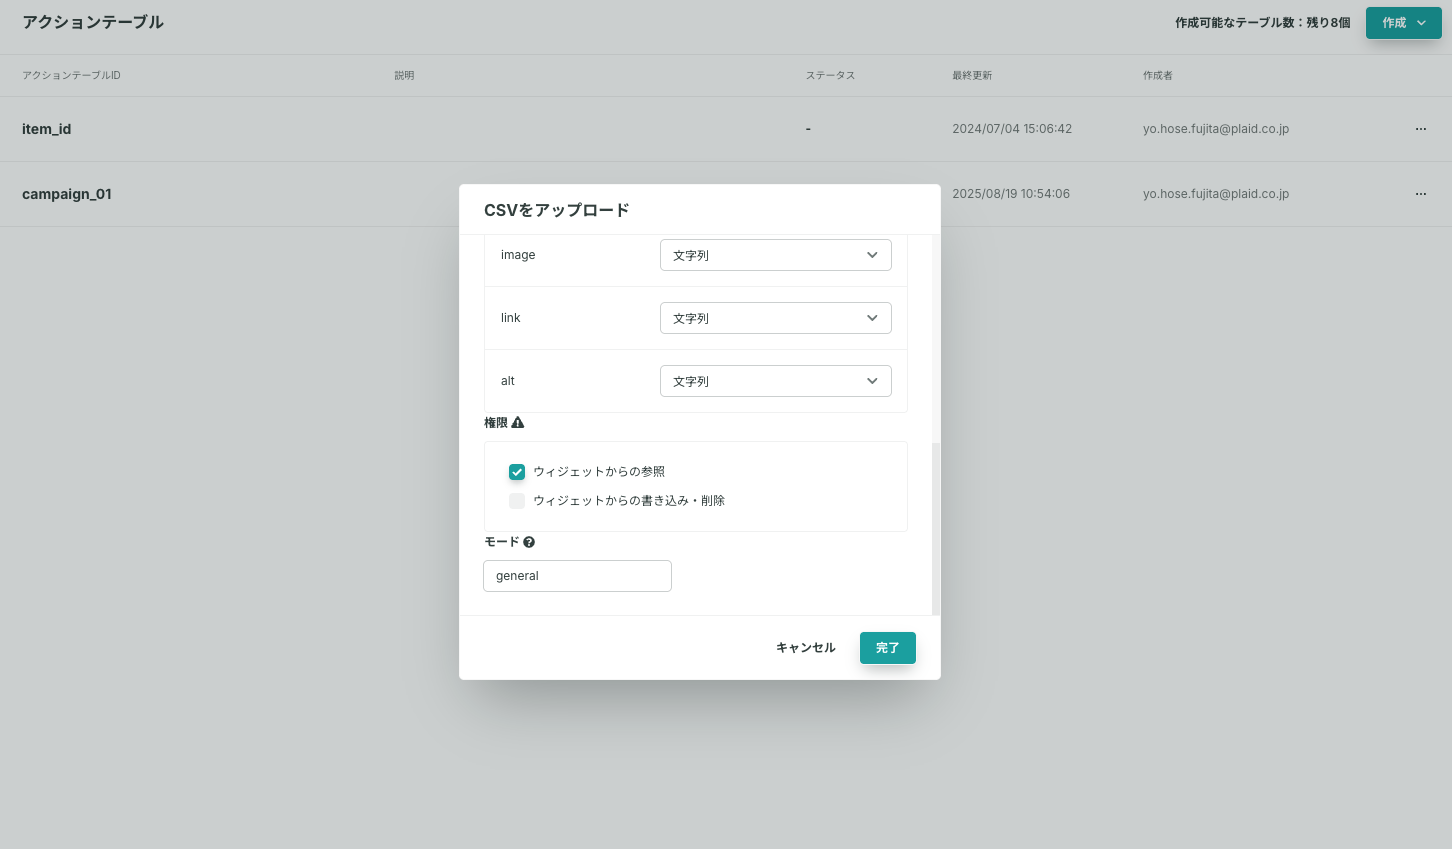
Task: Click the date 2025/08/19 10:54:06
Action: tap(1011, 194)
